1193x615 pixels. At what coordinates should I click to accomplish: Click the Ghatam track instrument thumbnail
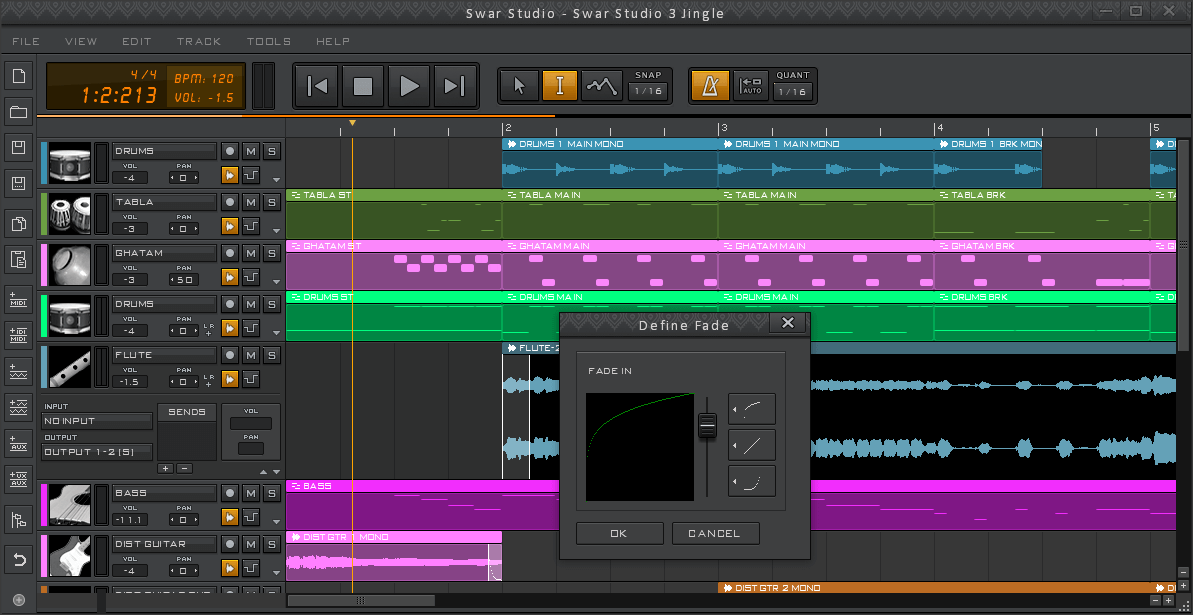pyautogui.click(x=70, y=266)
